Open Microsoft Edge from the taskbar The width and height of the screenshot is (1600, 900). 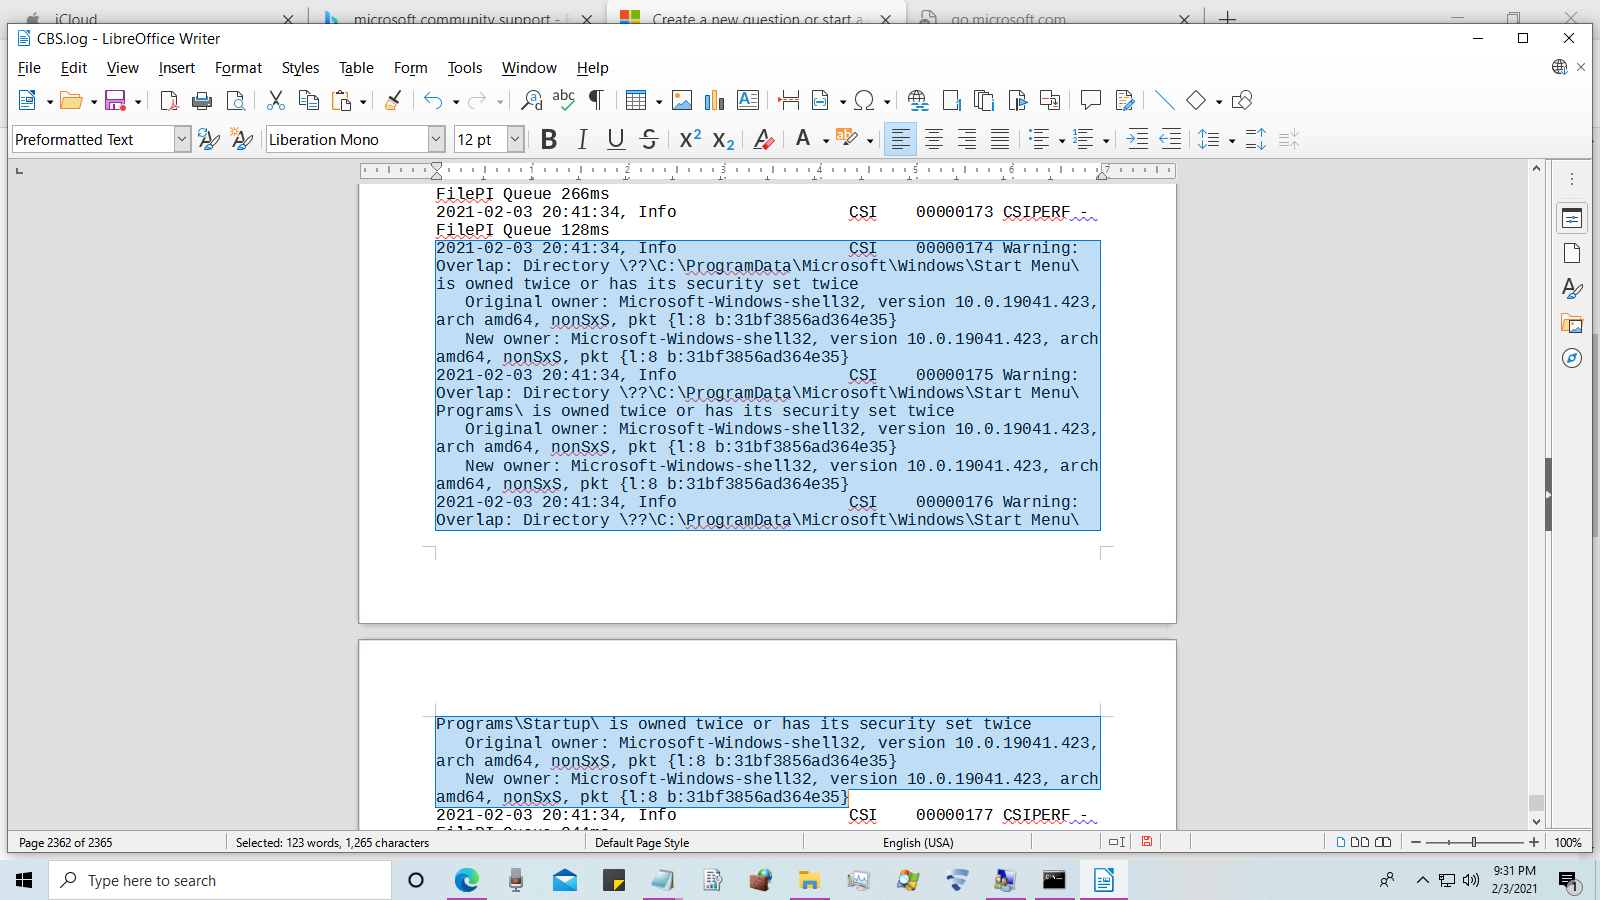click(466, 881)
